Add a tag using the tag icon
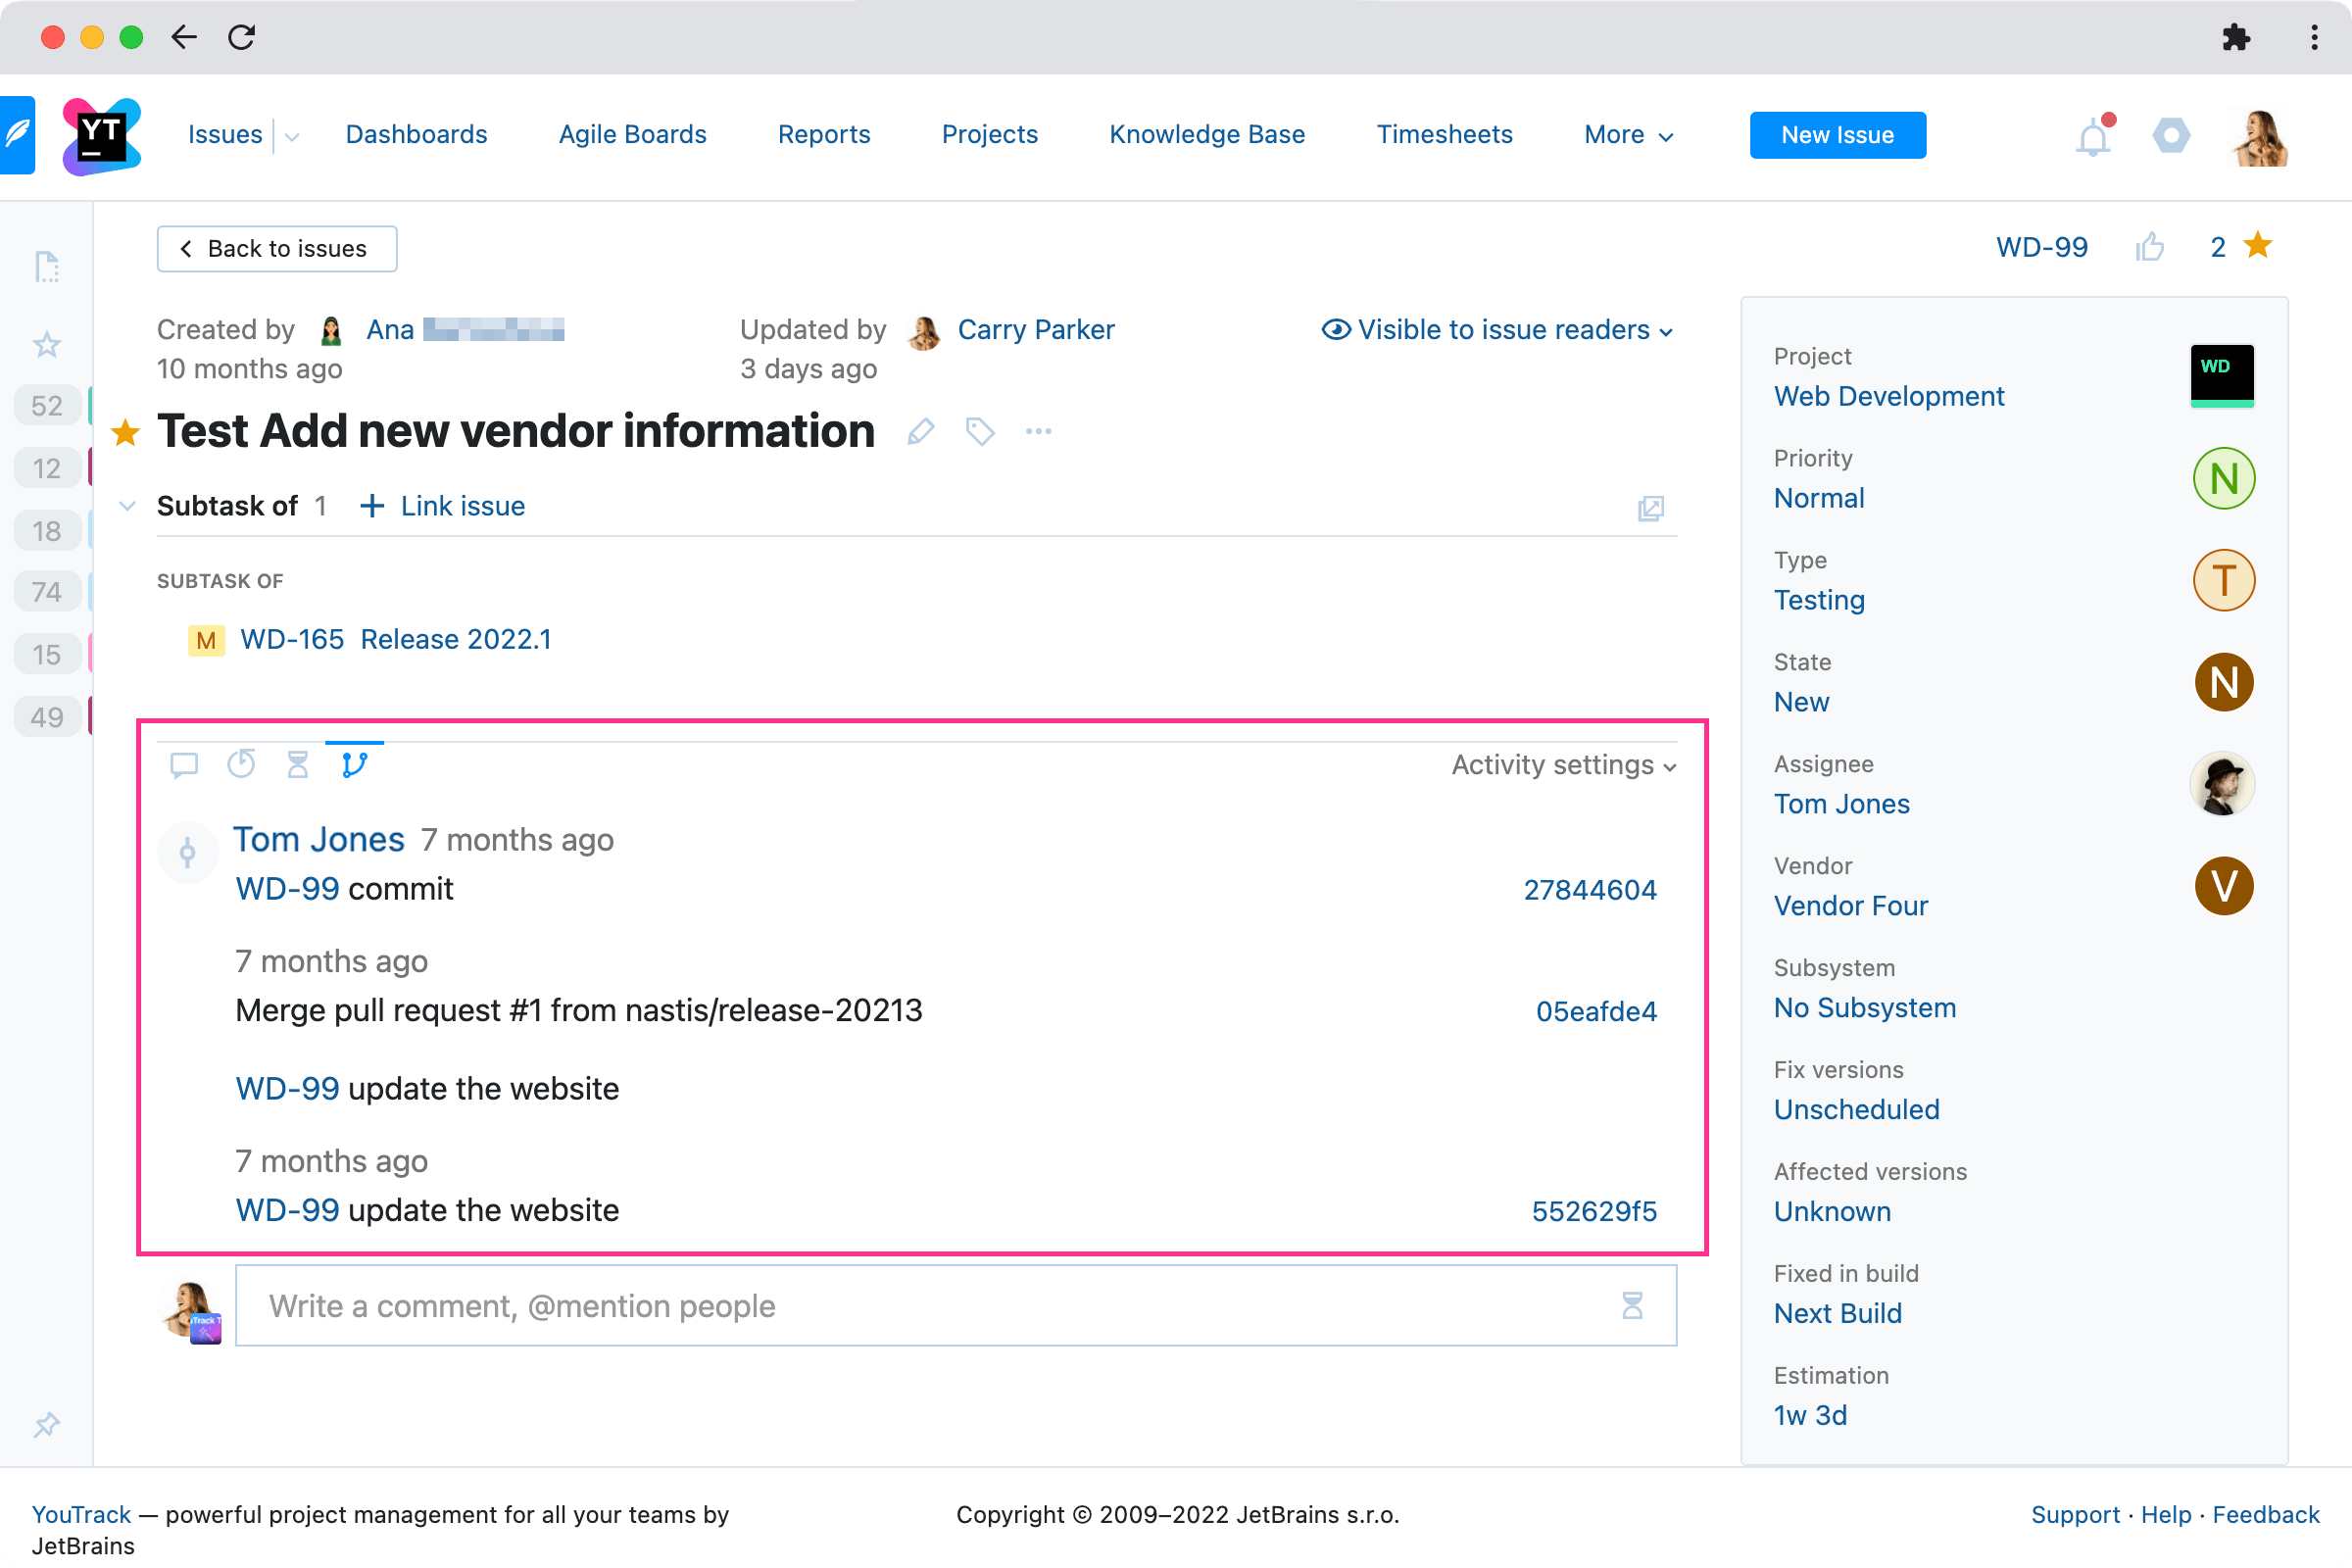 tap(978, 432)
